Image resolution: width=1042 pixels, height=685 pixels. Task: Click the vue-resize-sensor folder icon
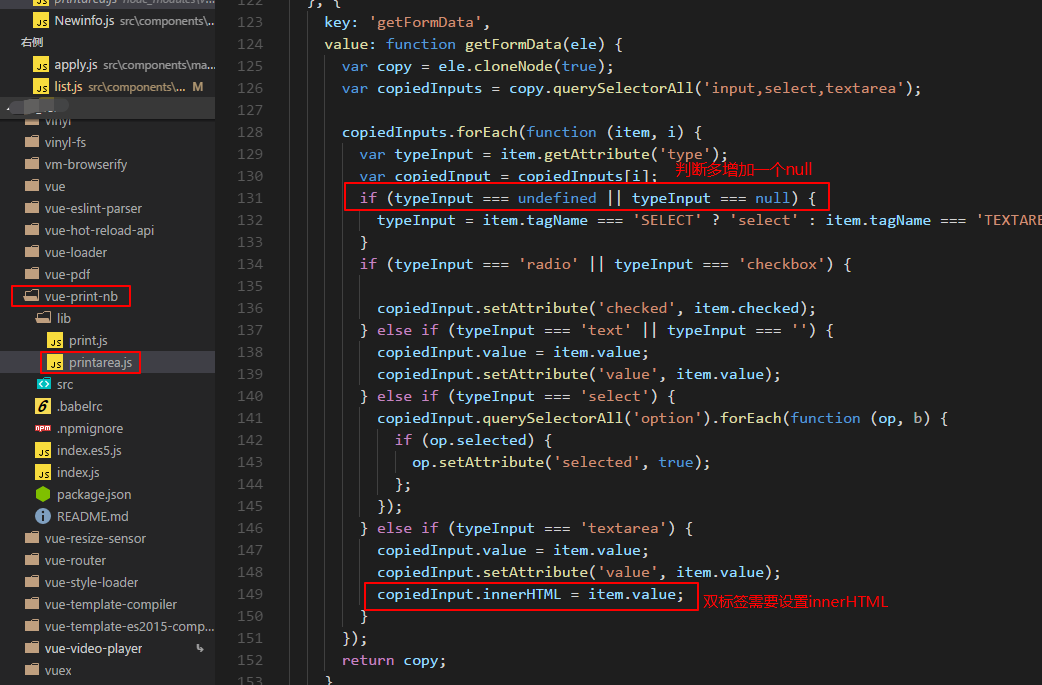point(32,537)
